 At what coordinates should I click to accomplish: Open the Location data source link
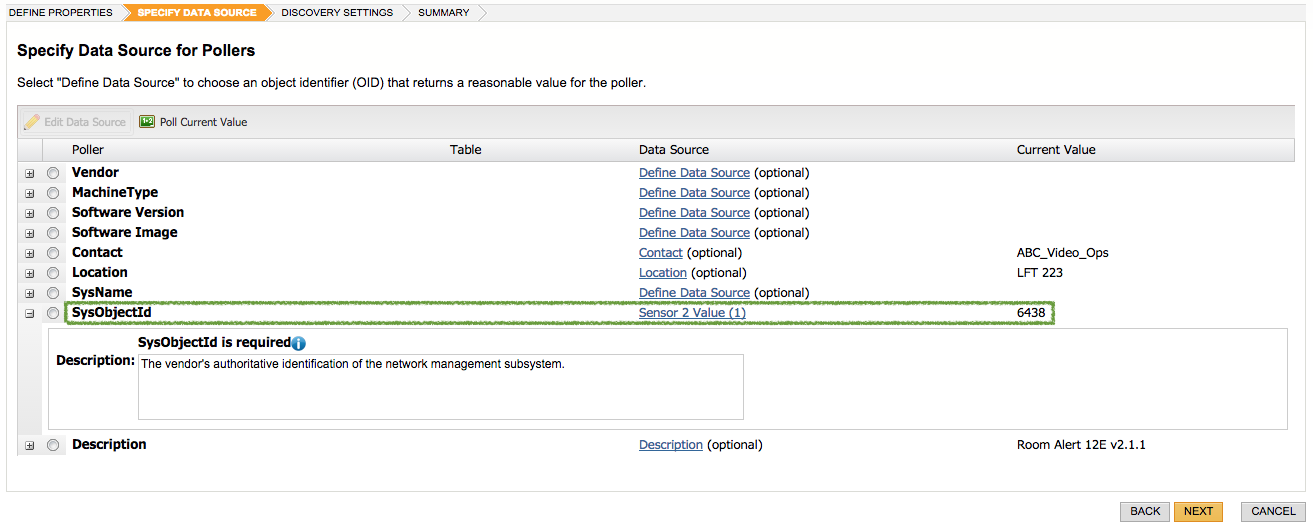pyautogui.click(x=663, y=273)
